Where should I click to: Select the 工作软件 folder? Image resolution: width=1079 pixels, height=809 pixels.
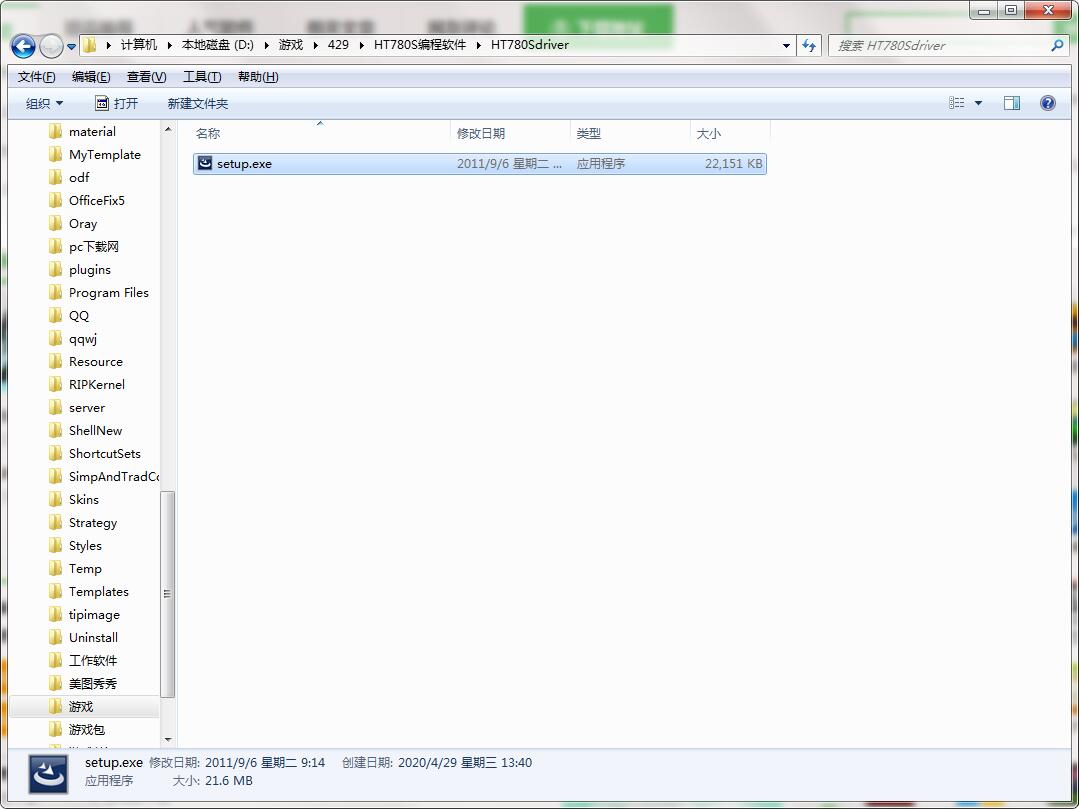[92, 660]
